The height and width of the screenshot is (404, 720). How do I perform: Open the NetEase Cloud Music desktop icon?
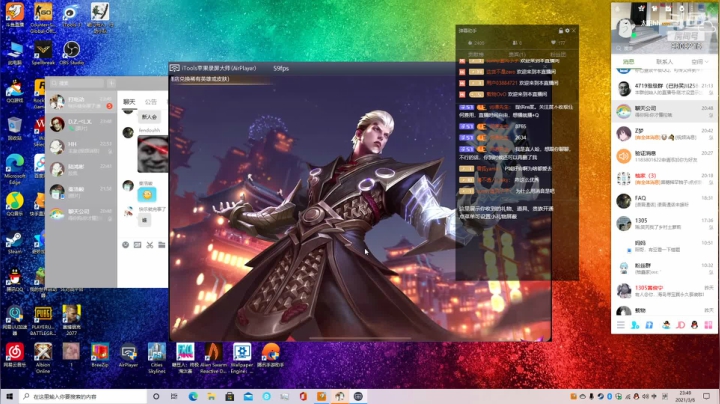click(14, 356)
